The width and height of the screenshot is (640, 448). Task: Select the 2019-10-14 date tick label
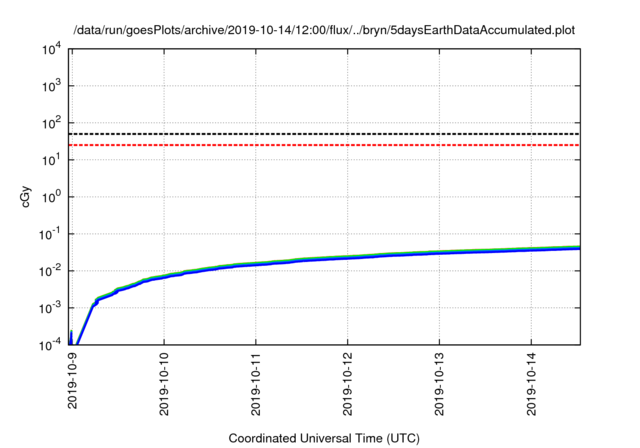click(531, 384)
